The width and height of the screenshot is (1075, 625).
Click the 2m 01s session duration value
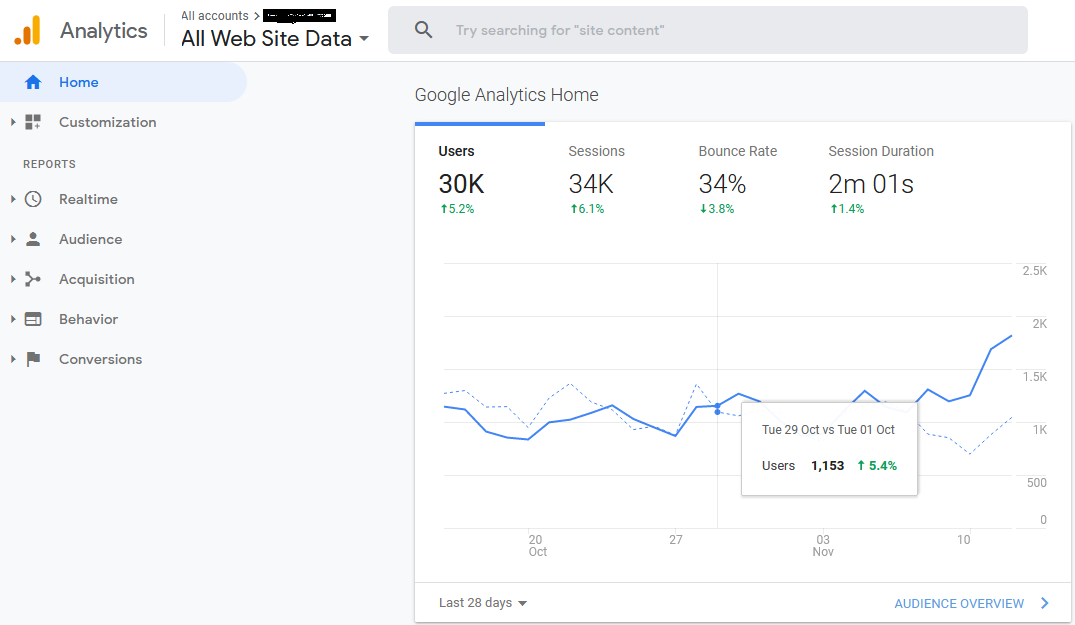(x=871, y=184)
